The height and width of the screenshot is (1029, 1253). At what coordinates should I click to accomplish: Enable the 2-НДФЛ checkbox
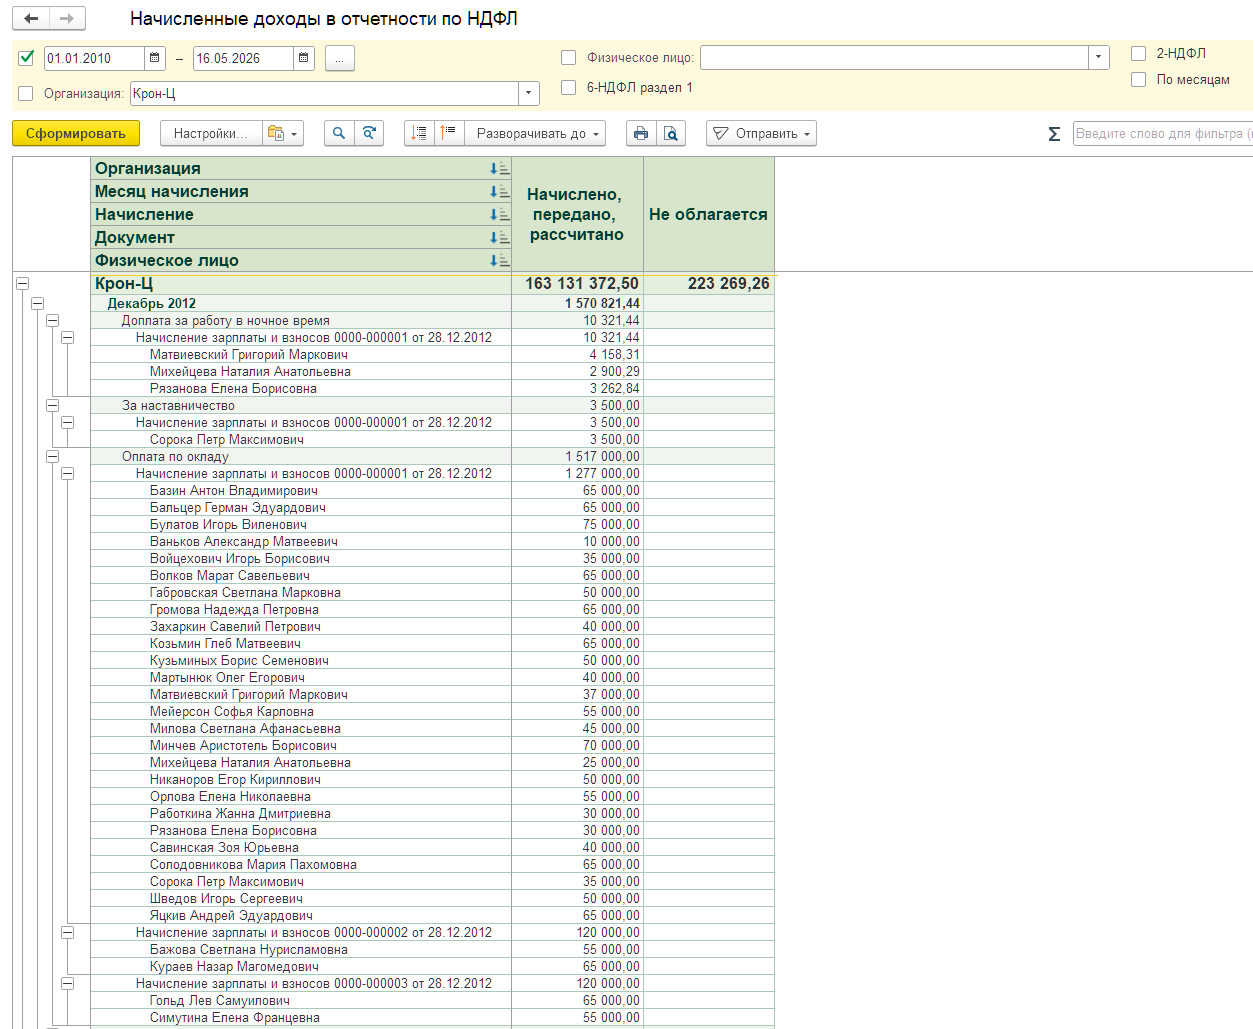click(1138, 53)
